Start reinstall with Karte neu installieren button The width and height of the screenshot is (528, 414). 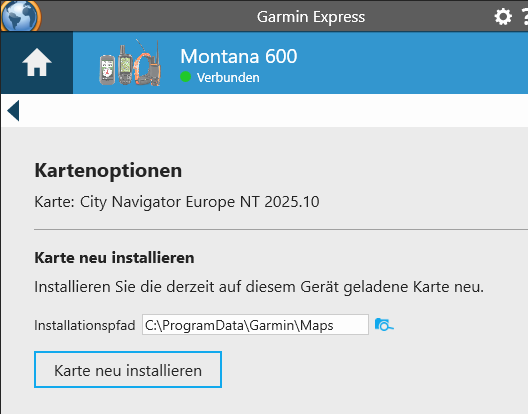pyautogui.click(x=128, y=370)
